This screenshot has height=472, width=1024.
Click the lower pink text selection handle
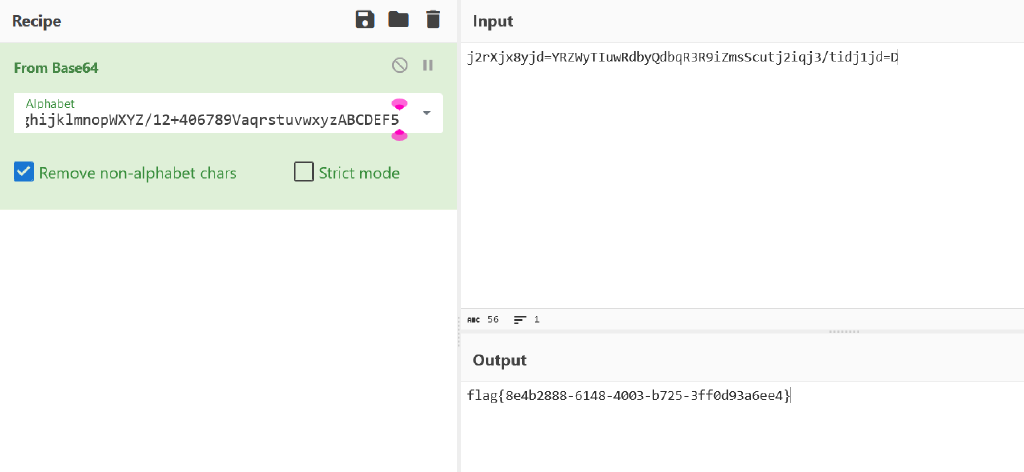(x=399, y=135)
